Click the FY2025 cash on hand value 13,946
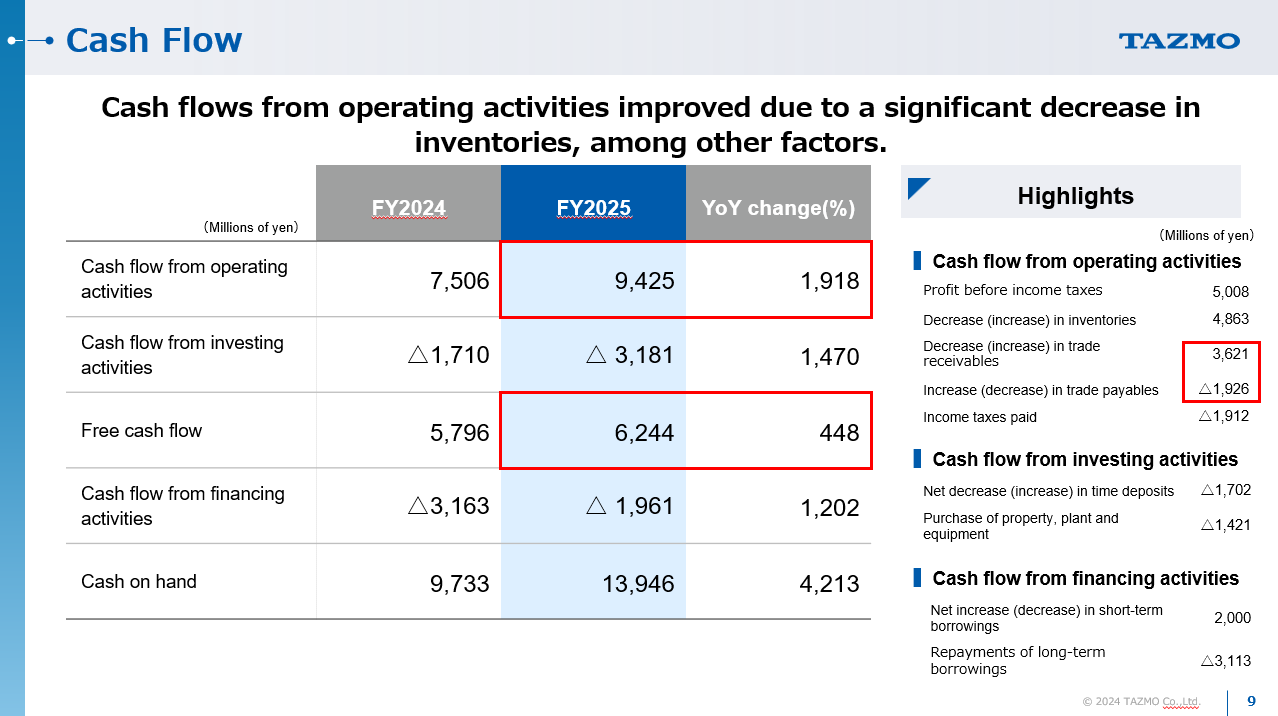The width and height of the screenshot is (1278, 716). (638, 584)
